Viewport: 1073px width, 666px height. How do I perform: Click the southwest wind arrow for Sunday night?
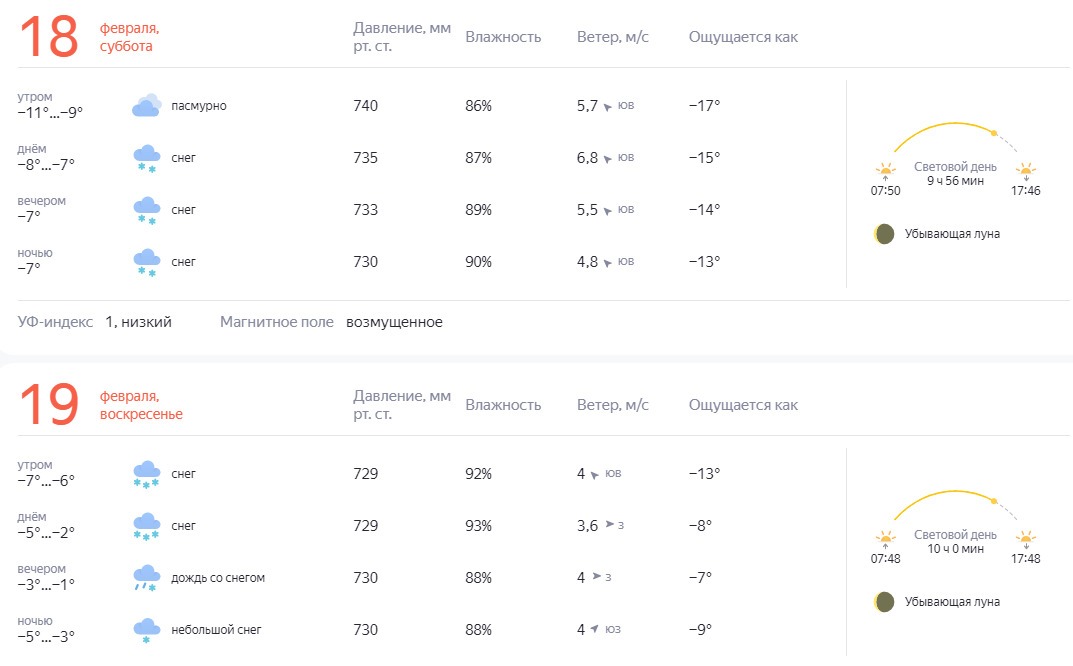(594, 629)
